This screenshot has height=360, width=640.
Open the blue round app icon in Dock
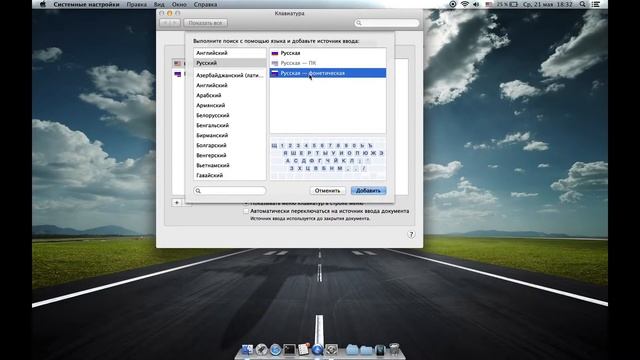[x=318, y=350]
